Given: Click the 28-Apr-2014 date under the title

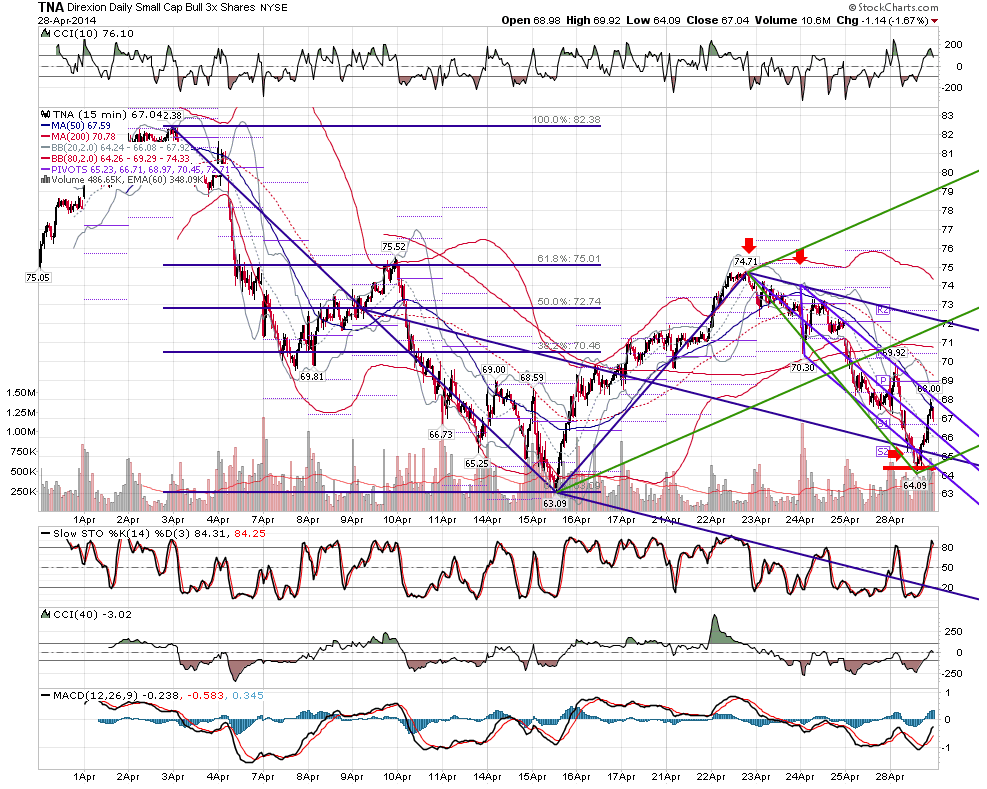Looking at the screenshot, I should pos(67,20).
